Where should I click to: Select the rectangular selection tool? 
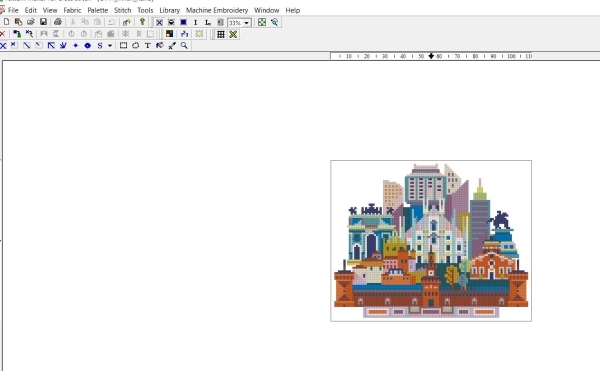pos(123,46)
